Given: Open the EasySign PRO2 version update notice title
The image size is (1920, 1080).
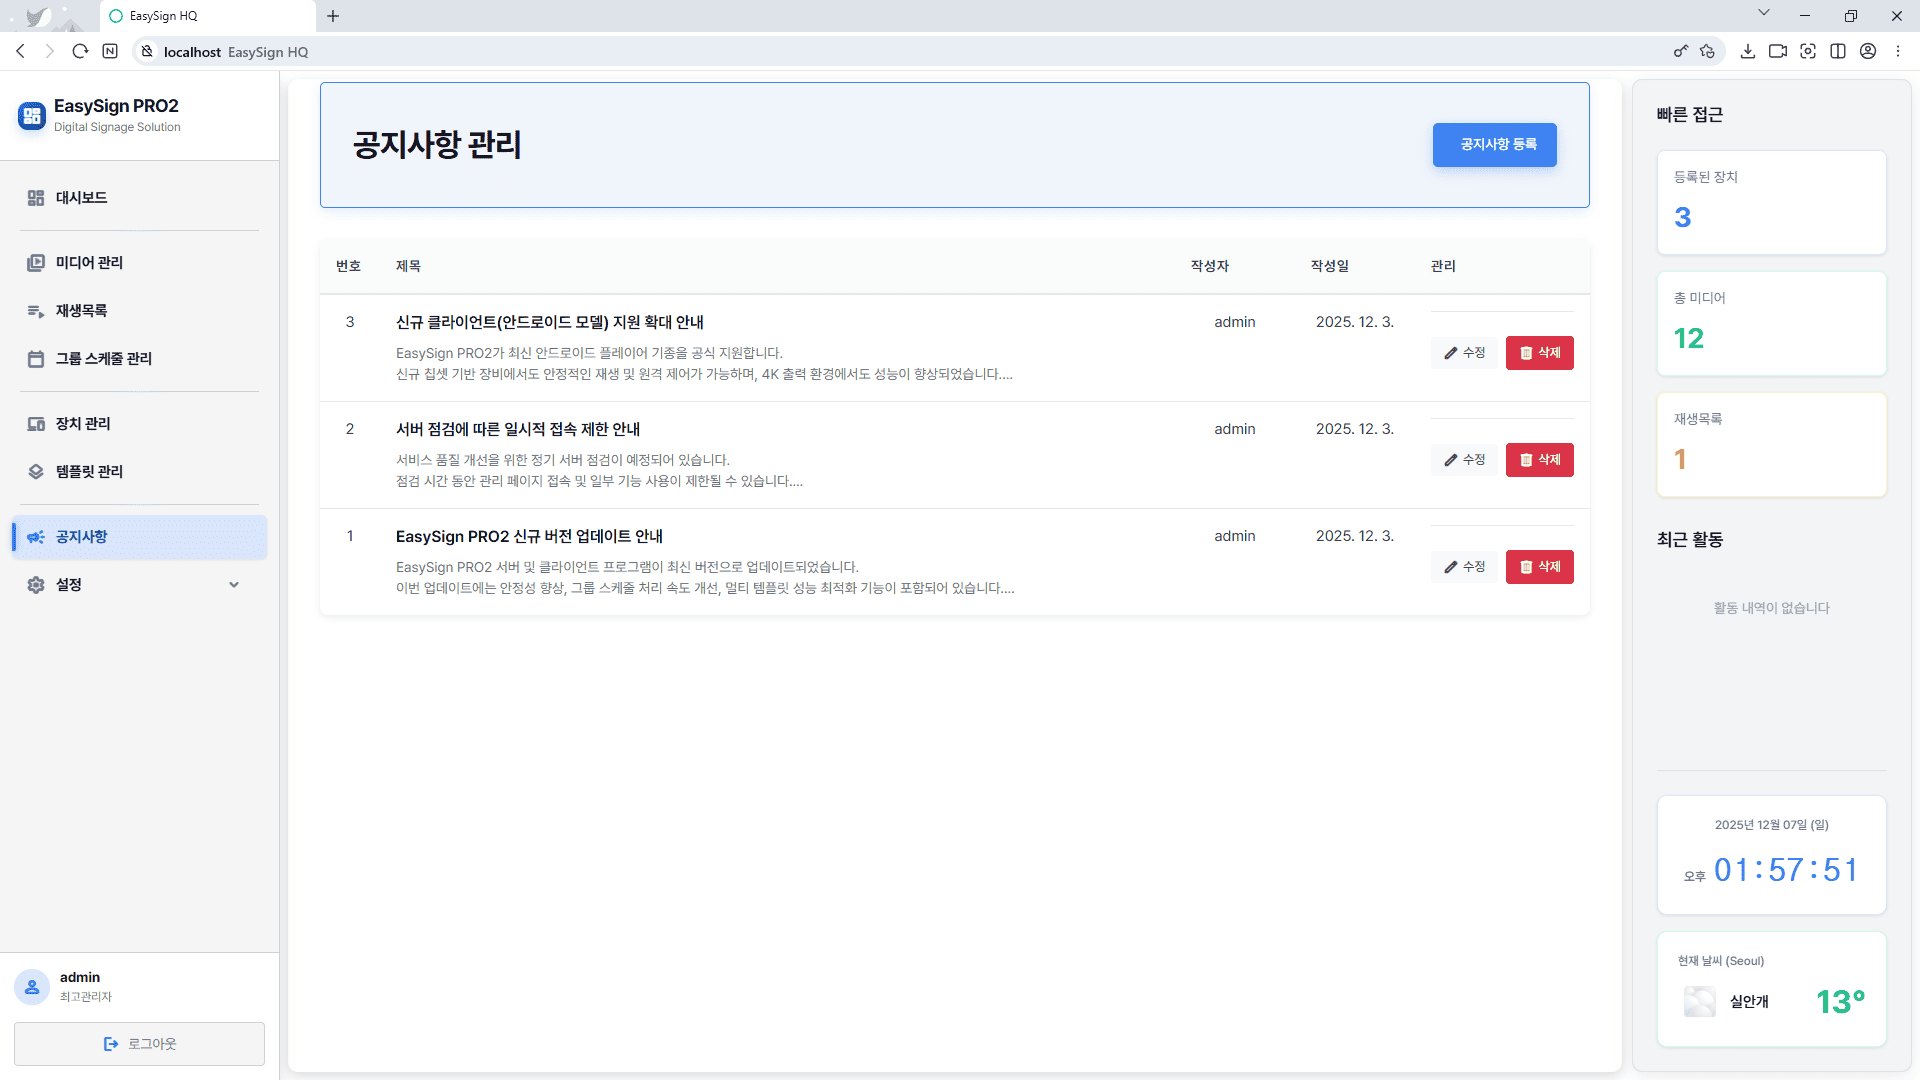Looking at the screenshot, I should pos(529,536).
